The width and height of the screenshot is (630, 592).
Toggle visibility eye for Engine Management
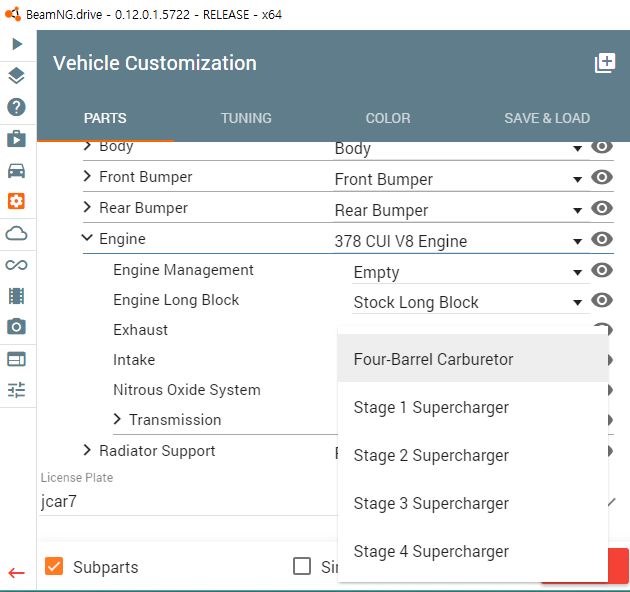point(602,270)
